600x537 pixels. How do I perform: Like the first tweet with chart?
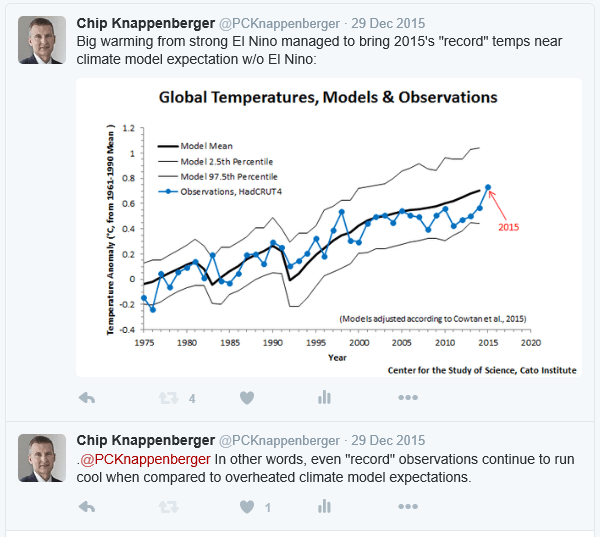pyautogui.click(x=246, y=398)
